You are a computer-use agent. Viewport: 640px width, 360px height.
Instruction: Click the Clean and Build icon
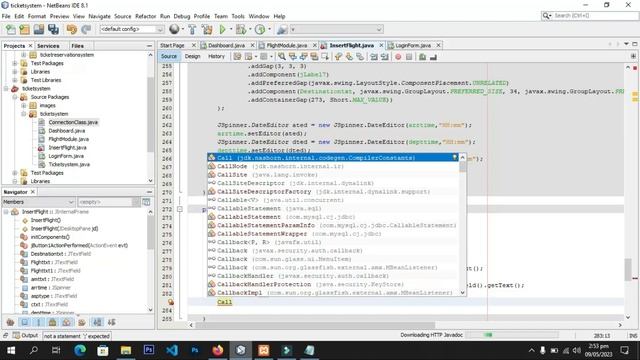[207, 29]
